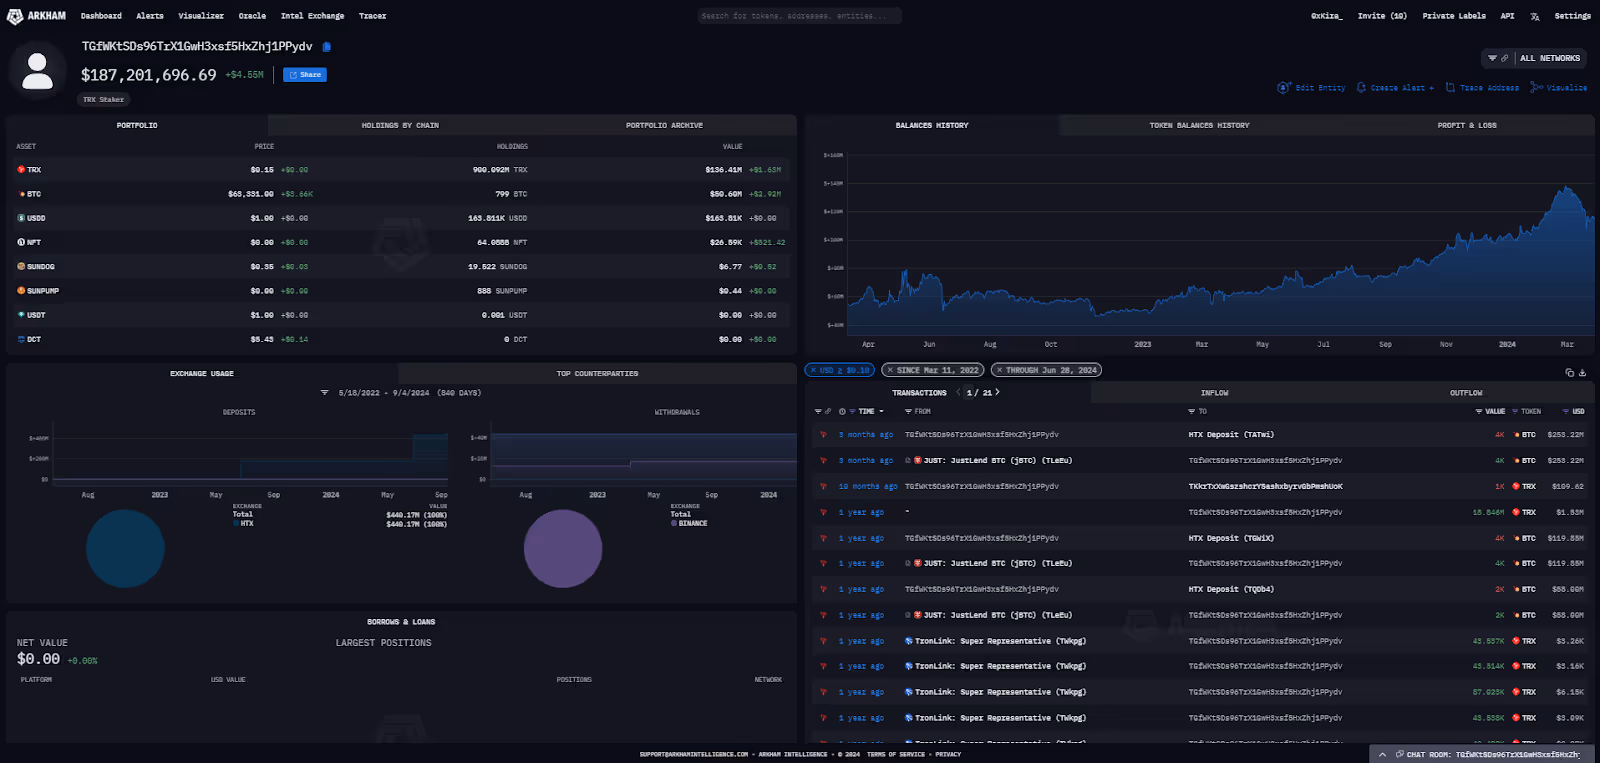Open the API link in header
This screenshot has width=1600, height=763.
tap(1507, 16)
